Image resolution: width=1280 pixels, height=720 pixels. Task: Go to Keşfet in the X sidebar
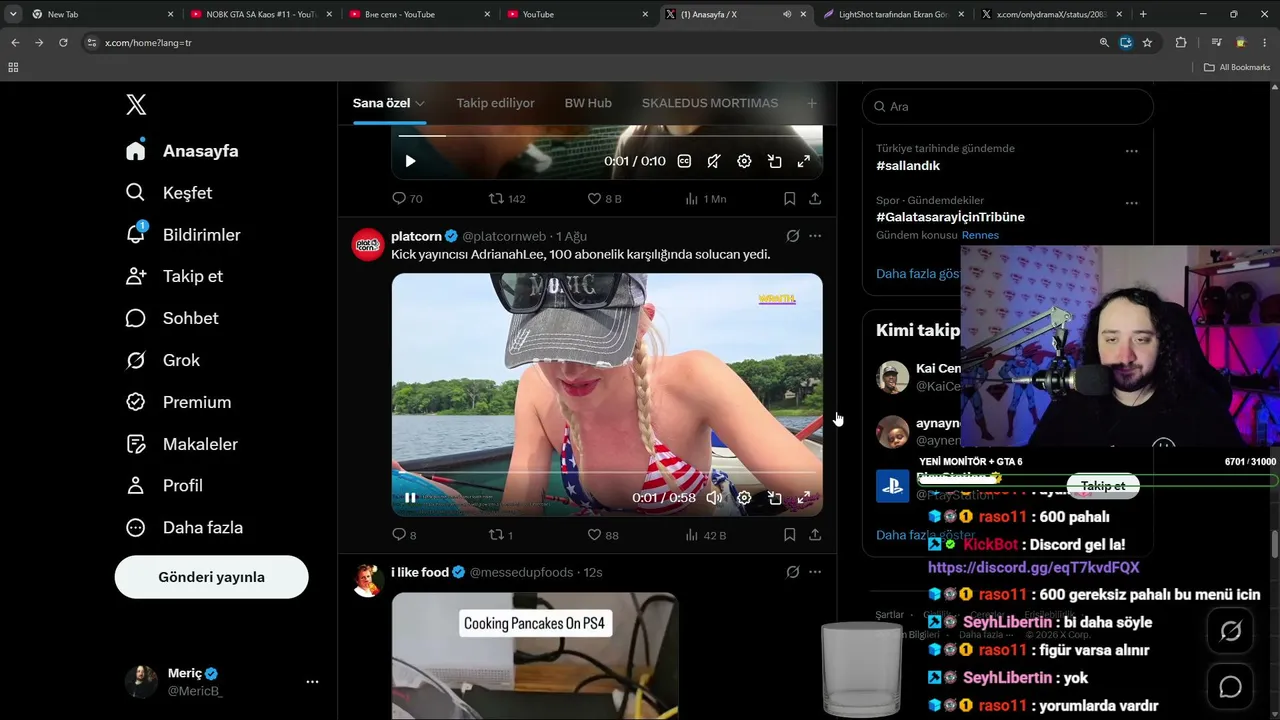pyautogui.click(x=169, y=192)
